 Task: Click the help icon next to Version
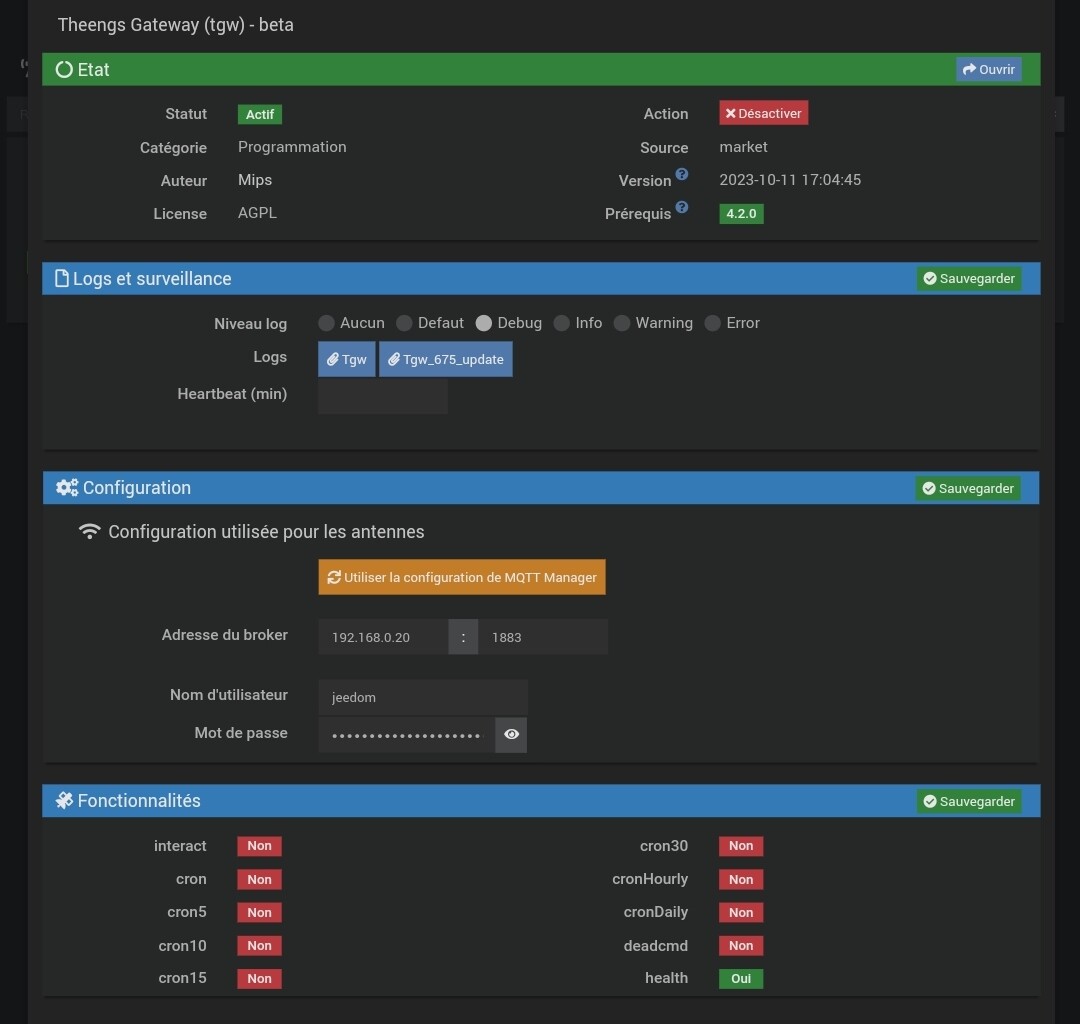[x=681, y=174]
